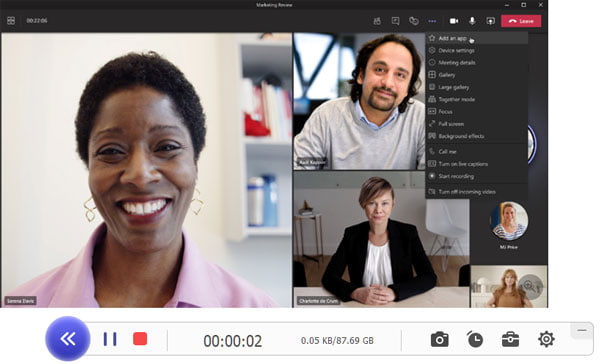Open the recorder toolbox briefcase icon
The width and height of the screenshot is (600, 364).
click(x=510, y=339)
